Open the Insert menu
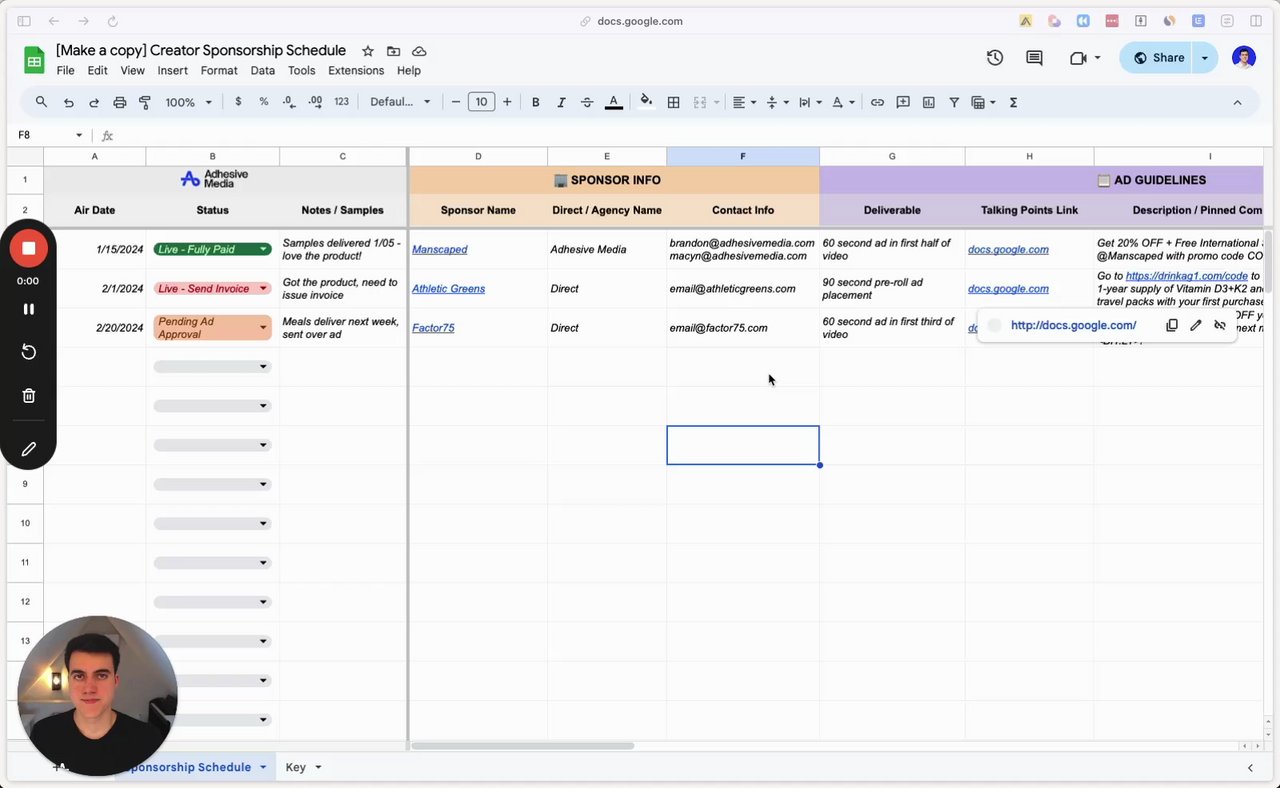The image size is (1280, 788). pyautogui.click(x=172, y=71)
